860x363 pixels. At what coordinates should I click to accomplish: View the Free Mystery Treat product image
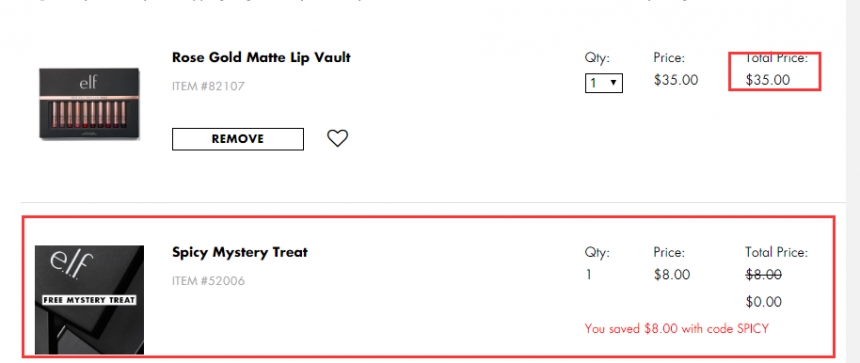[x=89, y=299]
